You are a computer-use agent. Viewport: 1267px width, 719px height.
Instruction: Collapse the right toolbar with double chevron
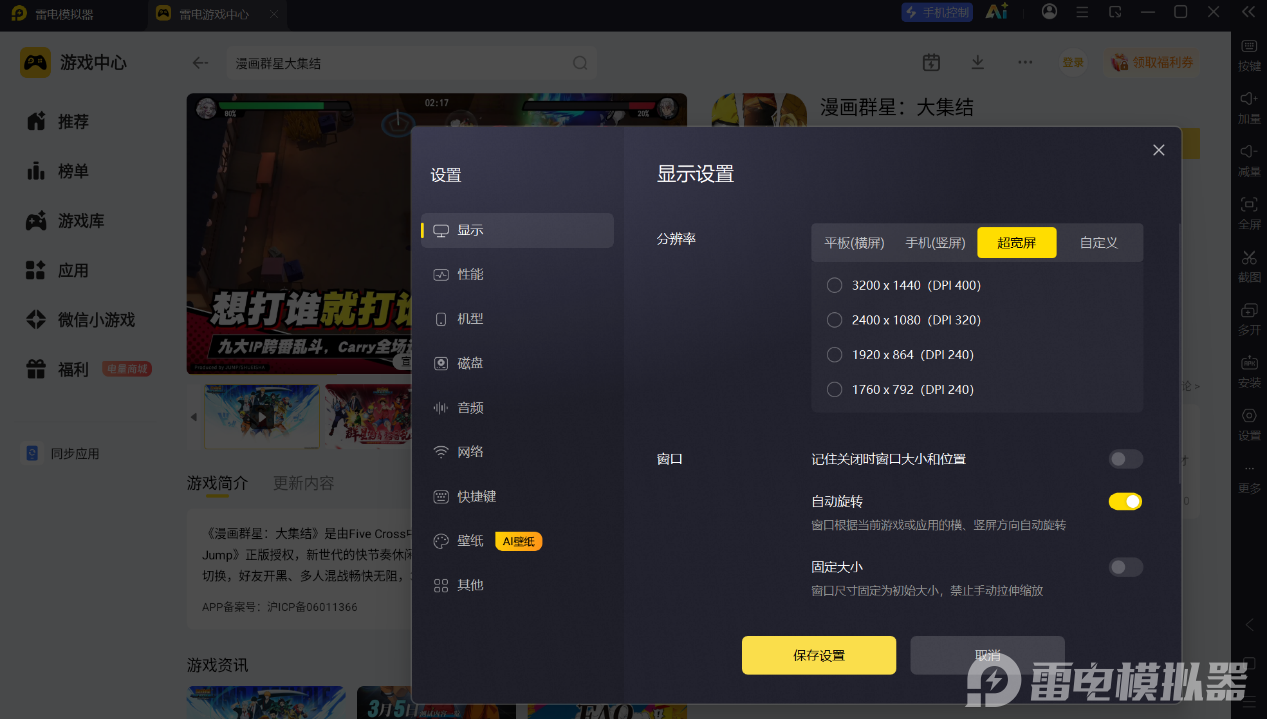tap(1249, 12)
